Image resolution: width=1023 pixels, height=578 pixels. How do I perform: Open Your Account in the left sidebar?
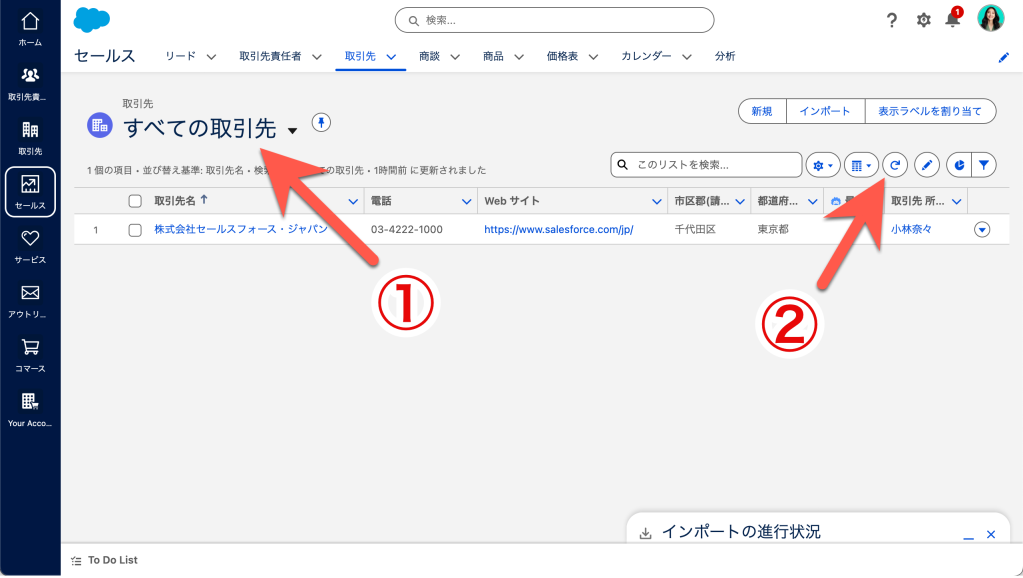click(30, 410)
